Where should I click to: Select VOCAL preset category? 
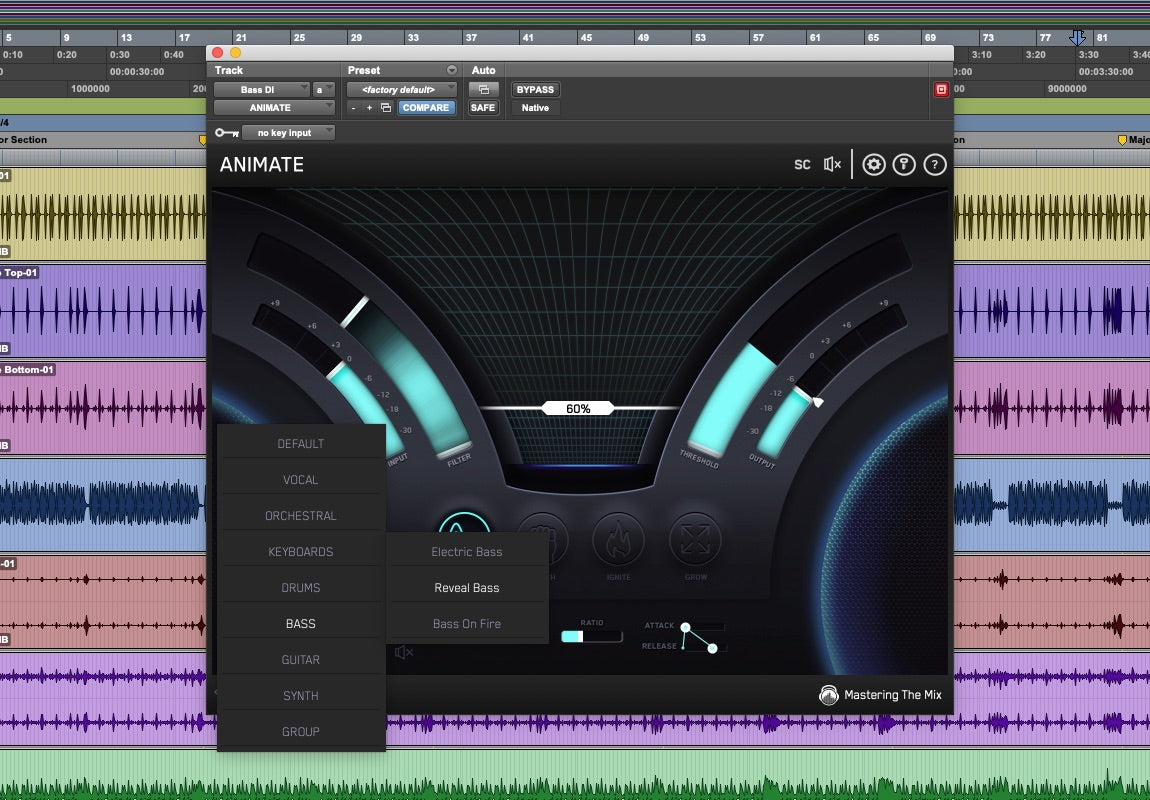click(301, 480)
